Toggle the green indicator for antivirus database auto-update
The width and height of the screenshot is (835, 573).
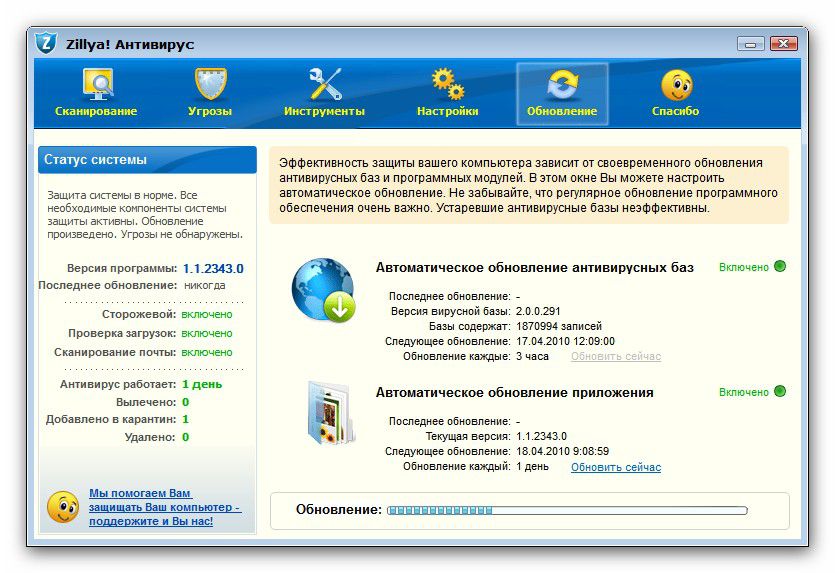pos(780,266)
